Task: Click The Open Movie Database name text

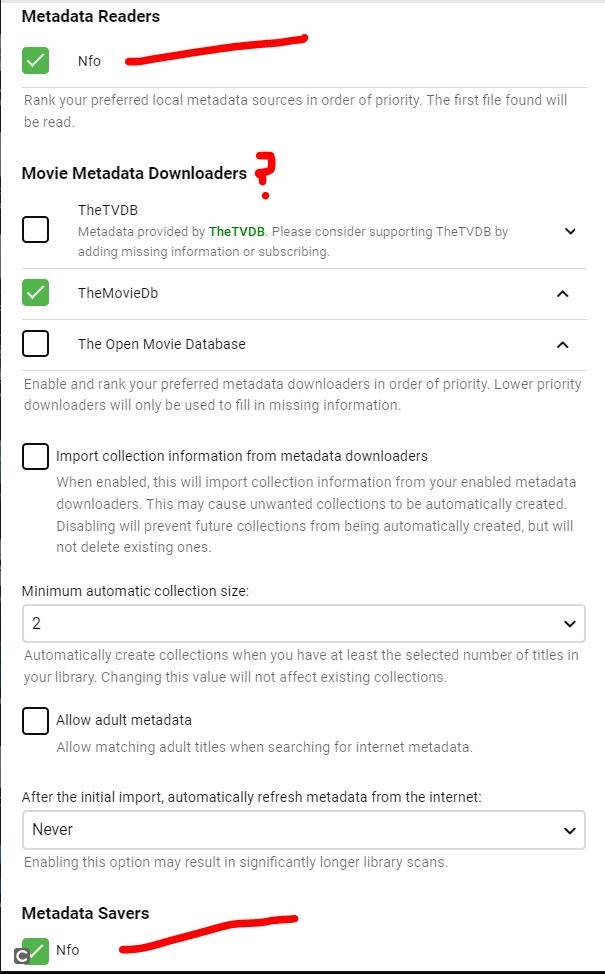Action: click(162, 344)
